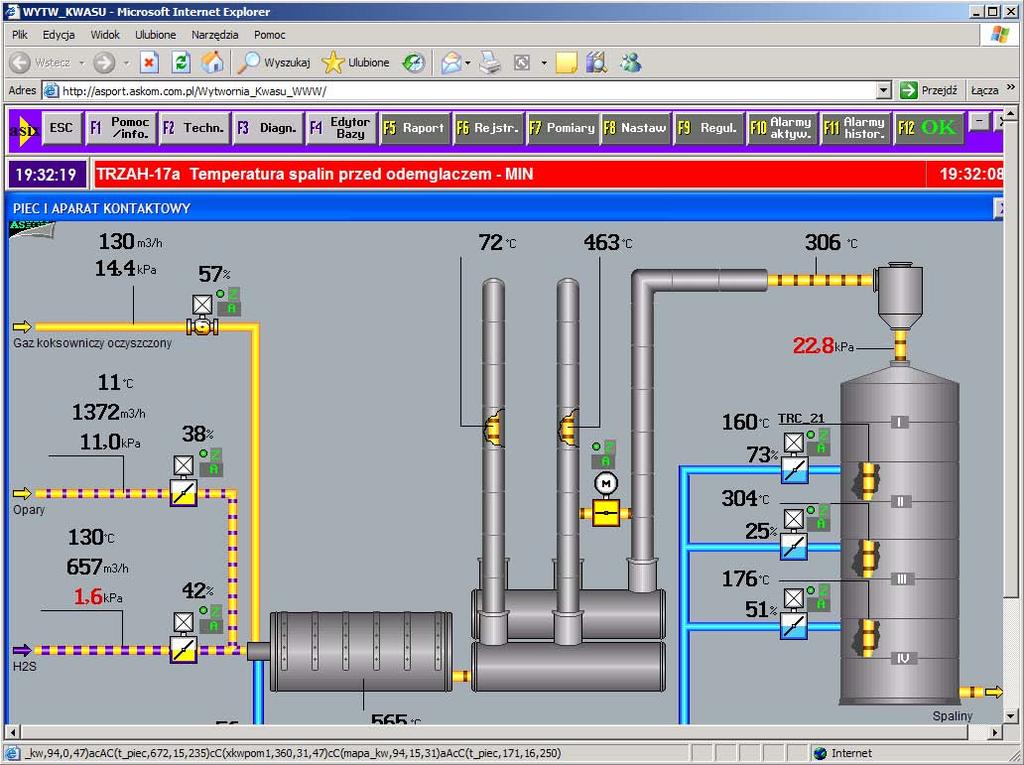Click the crossed box actuator at the H2S valve

[184, 623]
